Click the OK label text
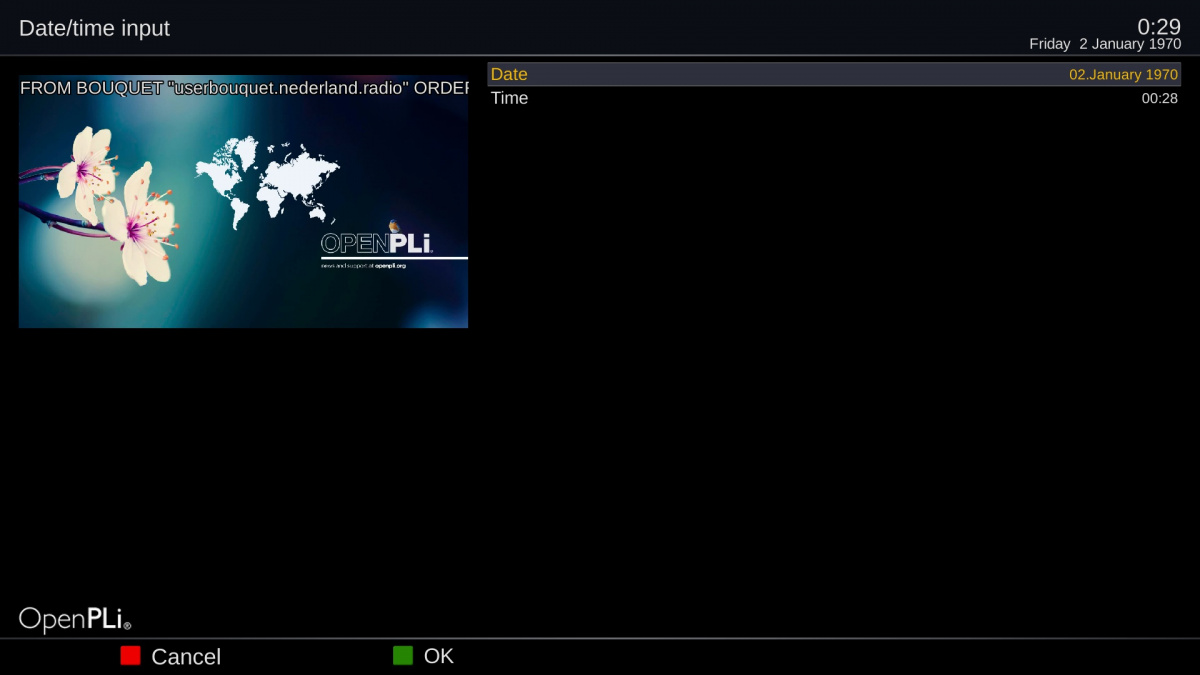Image resolution: width=1200 pixels, height=675 pixels. 439,656
